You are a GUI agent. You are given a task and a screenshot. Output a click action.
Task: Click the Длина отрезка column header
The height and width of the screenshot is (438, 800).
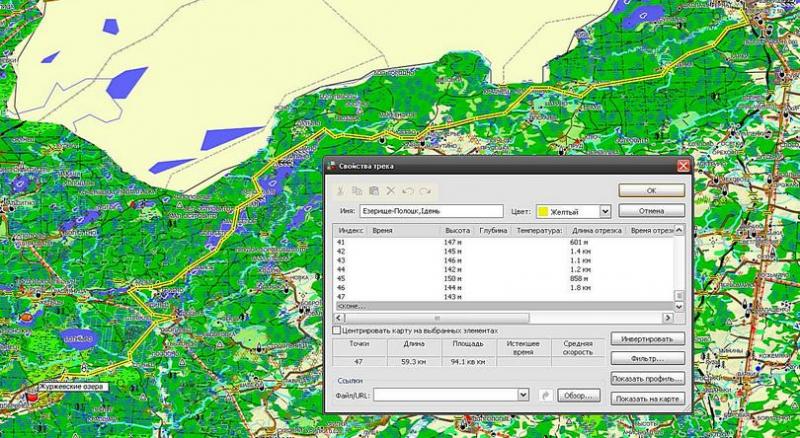tap(596, 231)
